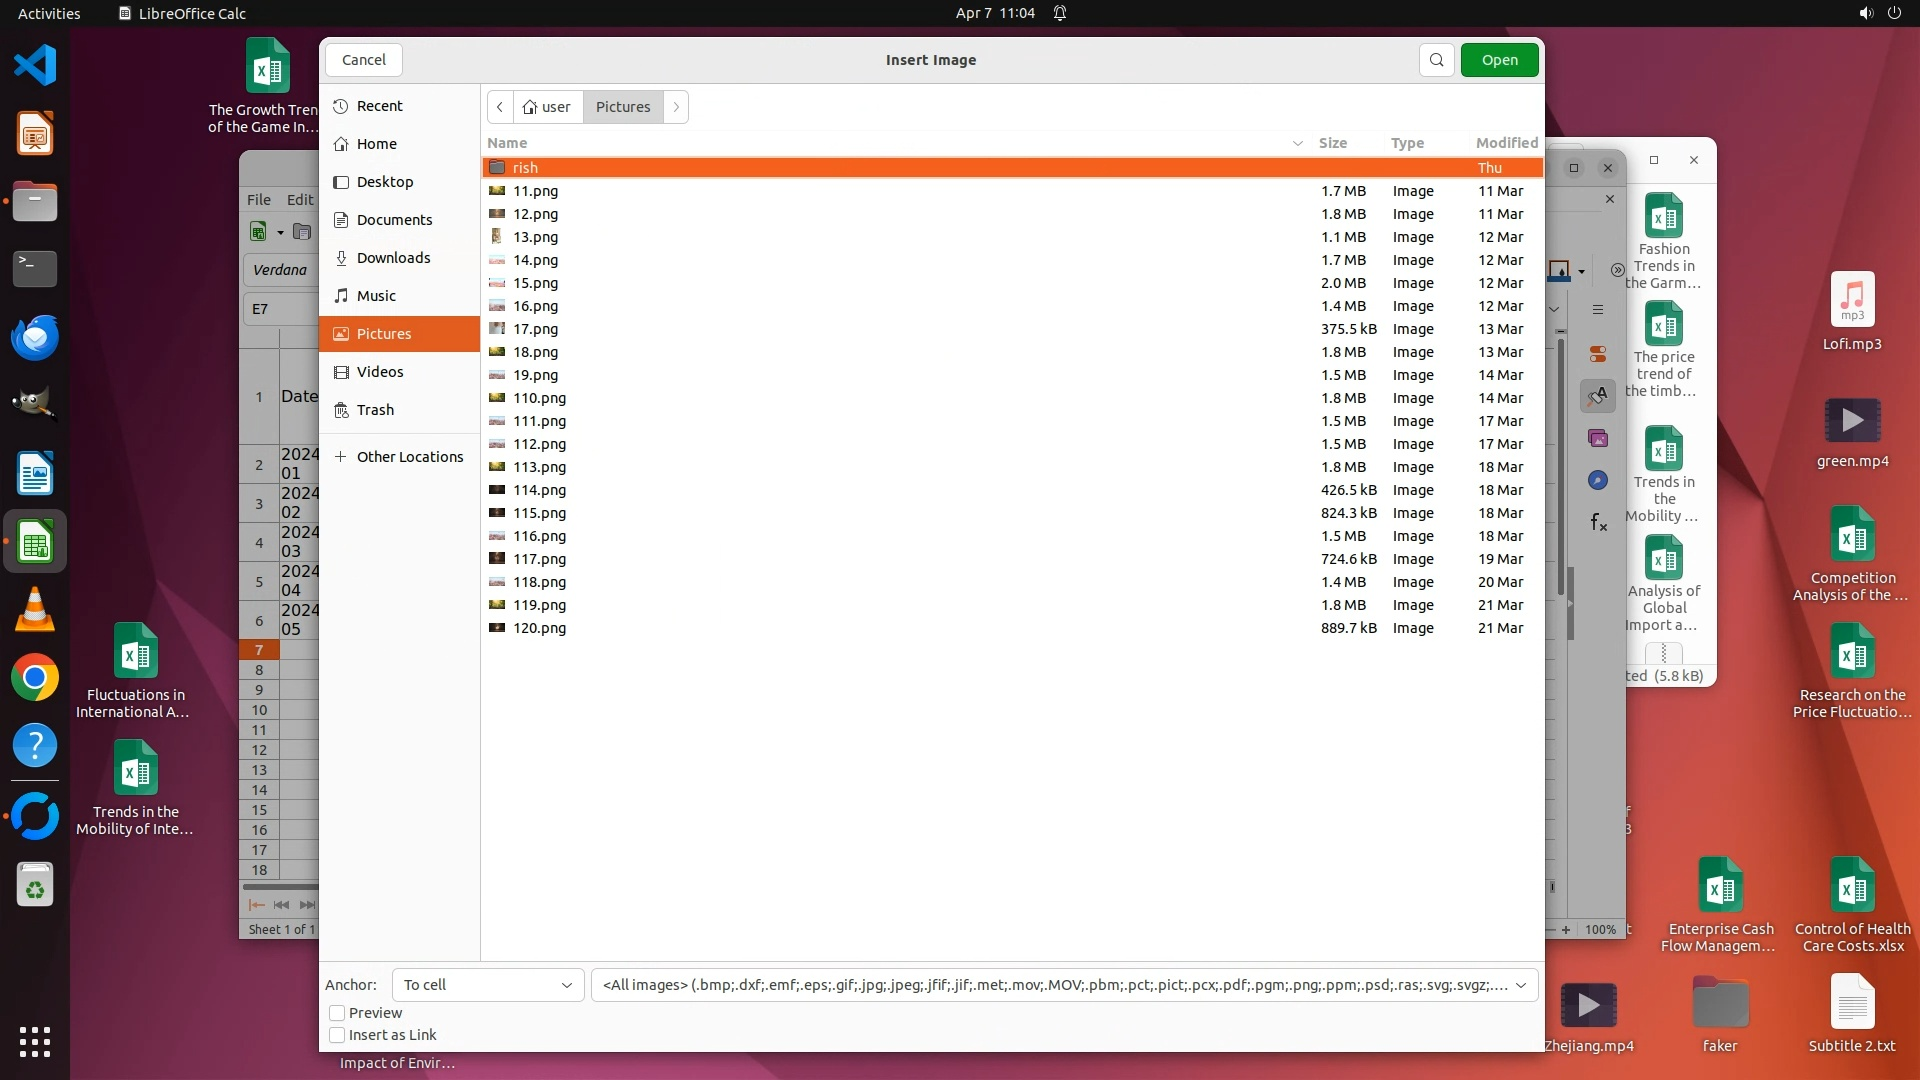This screenshot has height=1080, width=1920.
Task: Open Trash in sidebar
Action: click(x=375, y=410)
